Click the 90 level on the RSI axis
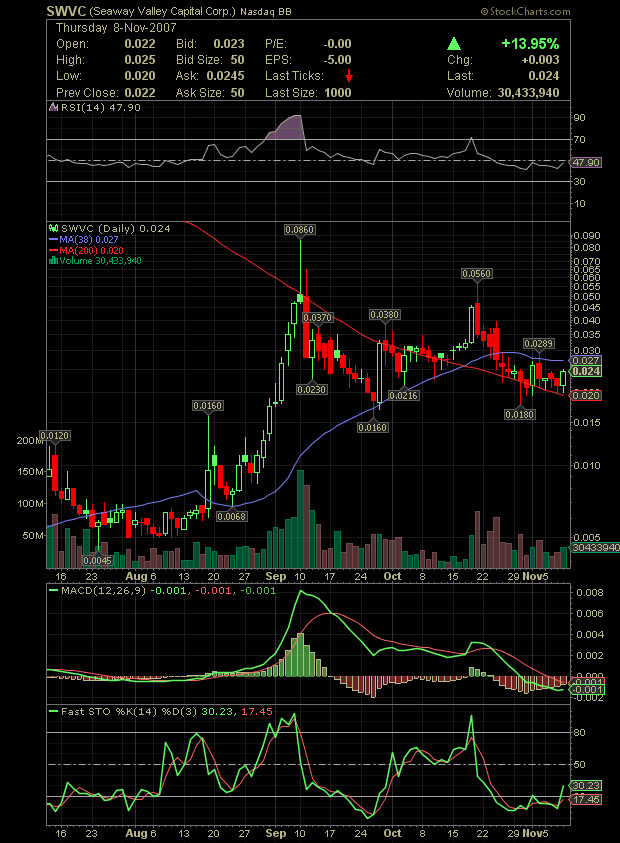Screen dimensions: 620x843 [x=580, y=118]
